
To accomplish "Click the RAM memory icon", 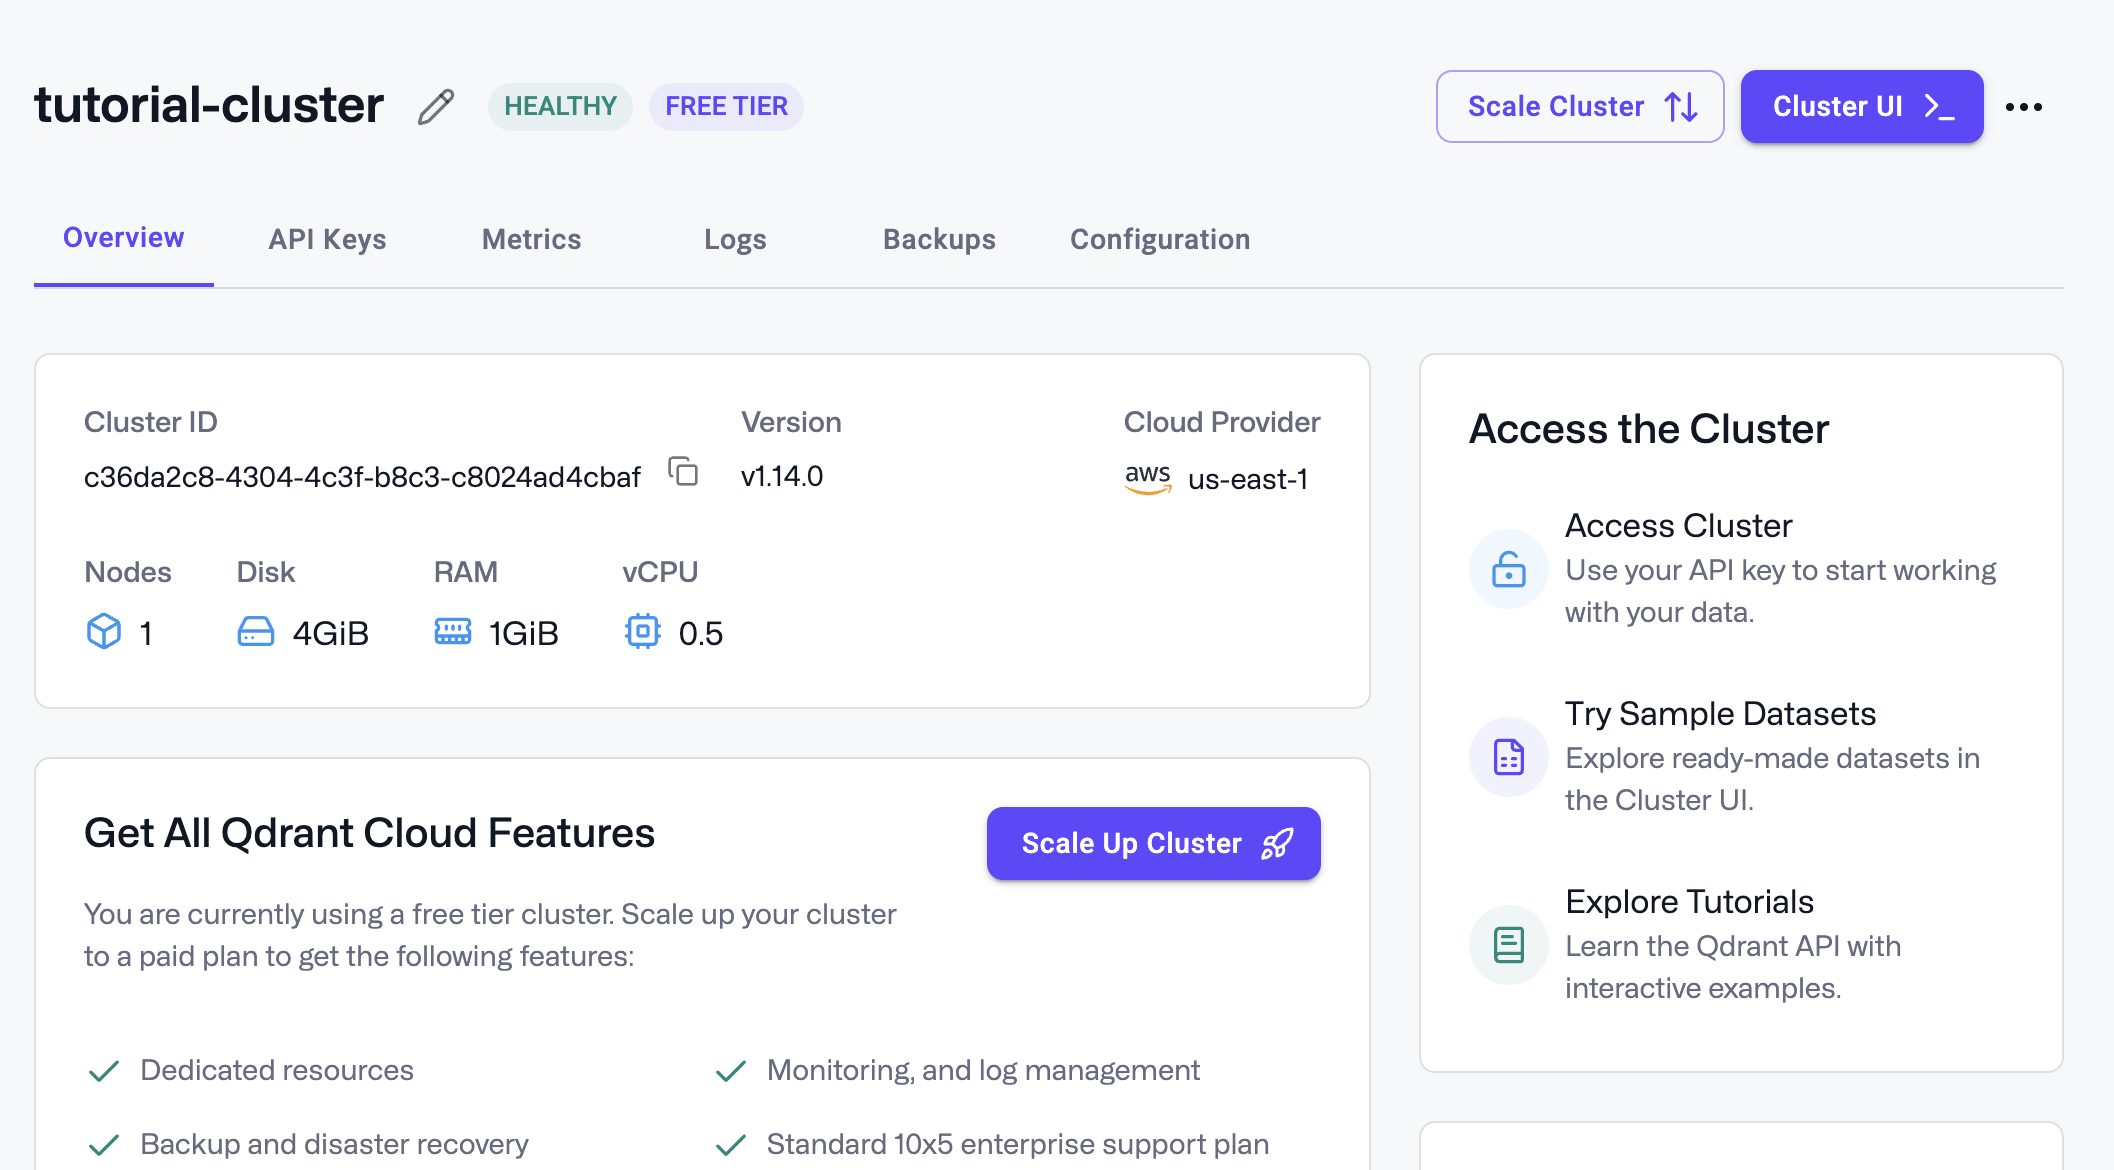I will pyautogui.click(x=452, y=631).
